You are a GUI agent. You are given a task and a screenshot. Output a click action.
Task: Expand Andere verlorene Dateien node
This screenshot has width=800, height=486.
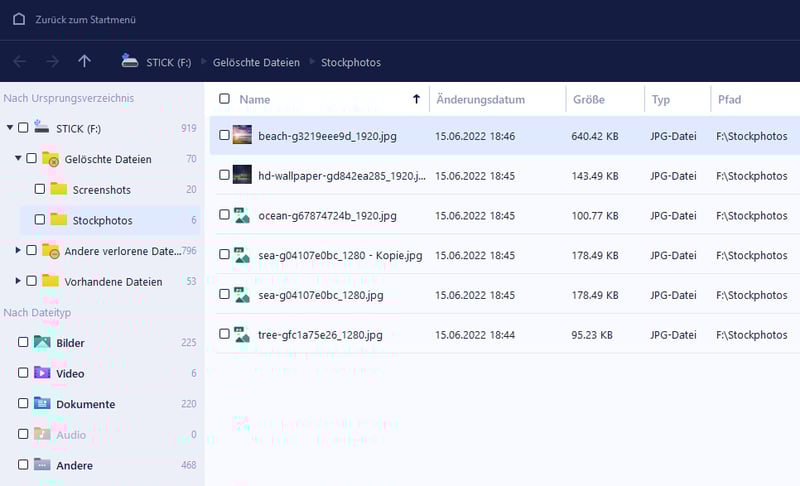click(18, 250)
